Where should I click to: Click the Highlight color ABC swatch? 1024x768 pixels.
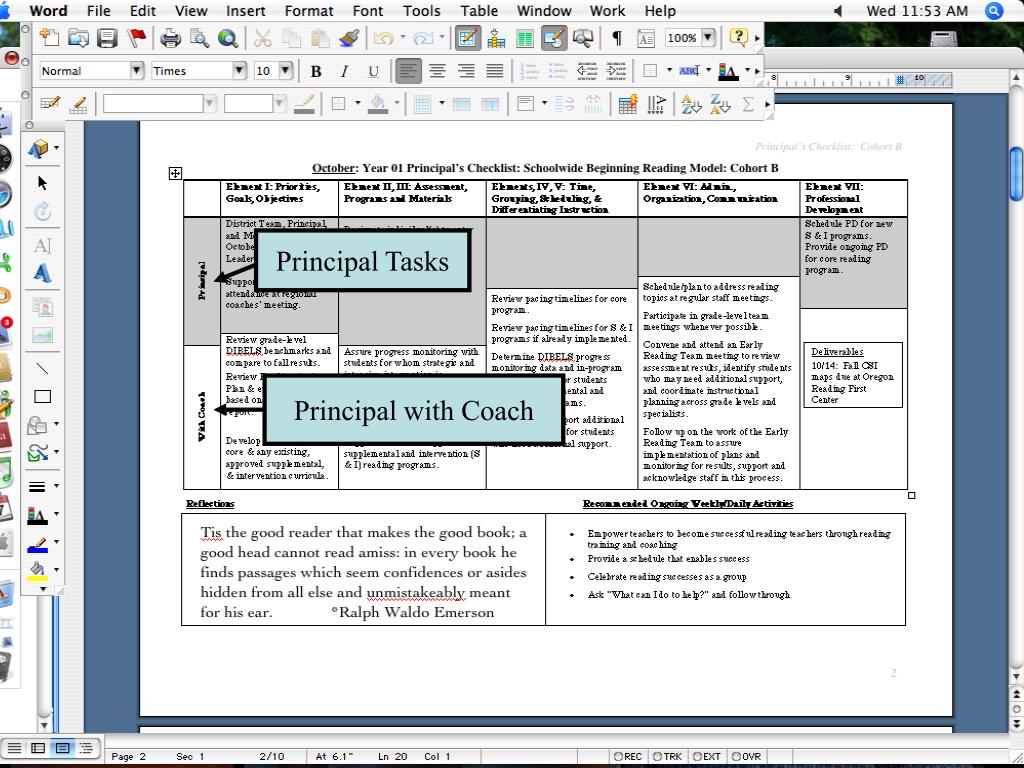click(689, 71)
